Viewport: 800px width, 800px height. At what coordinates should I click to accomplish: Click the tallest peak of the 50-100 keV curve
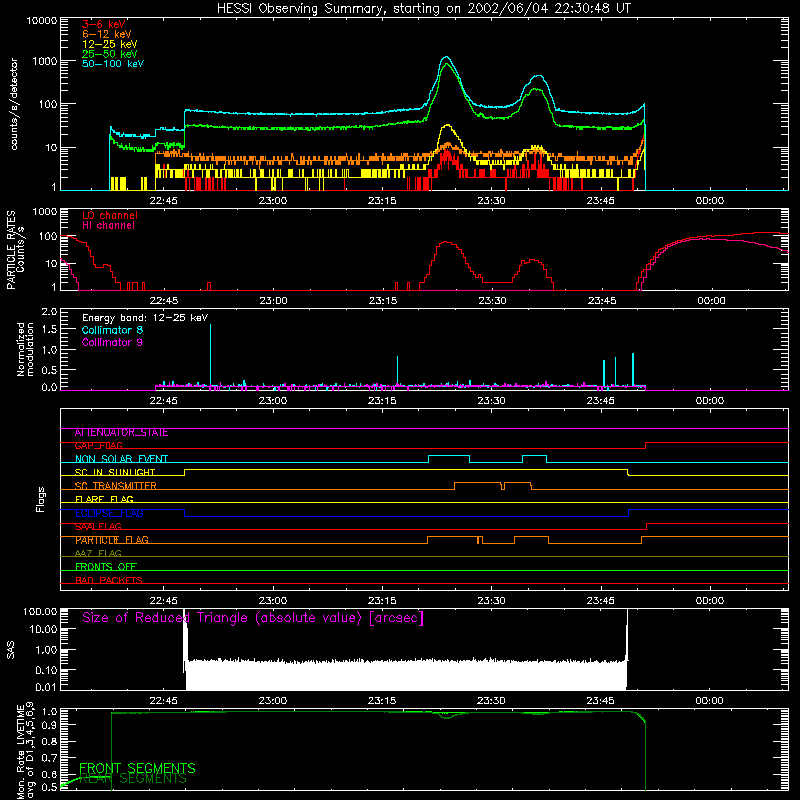pos(446,57)
